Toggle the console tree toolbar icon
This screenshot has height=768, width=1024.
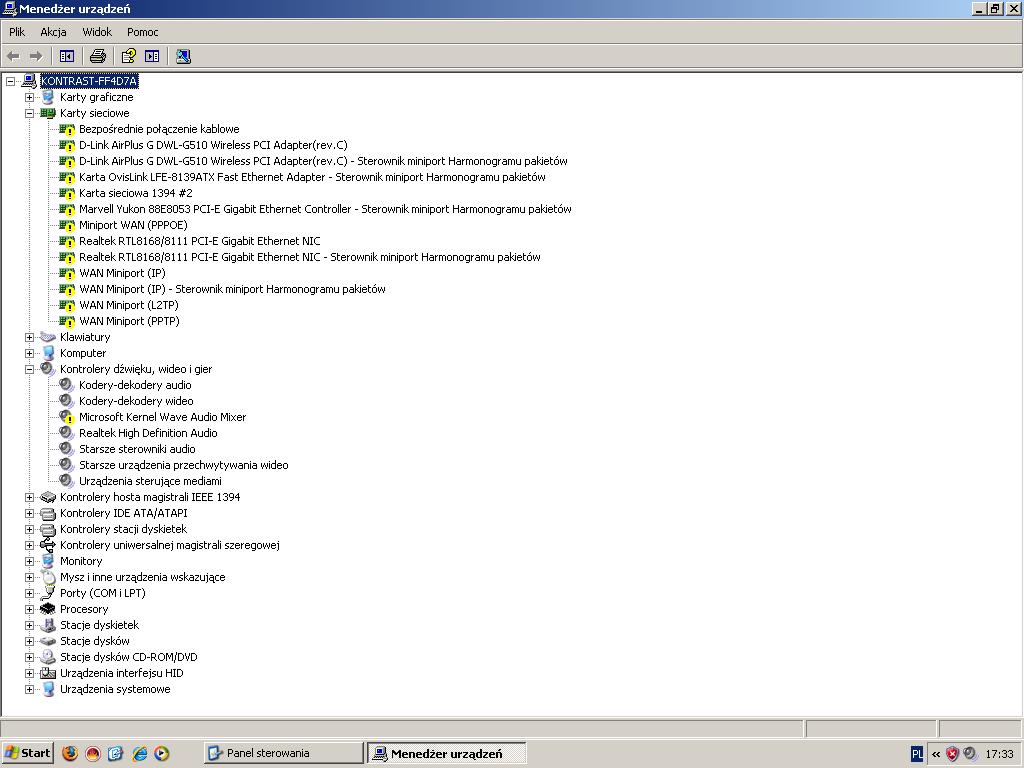point(67,56)
